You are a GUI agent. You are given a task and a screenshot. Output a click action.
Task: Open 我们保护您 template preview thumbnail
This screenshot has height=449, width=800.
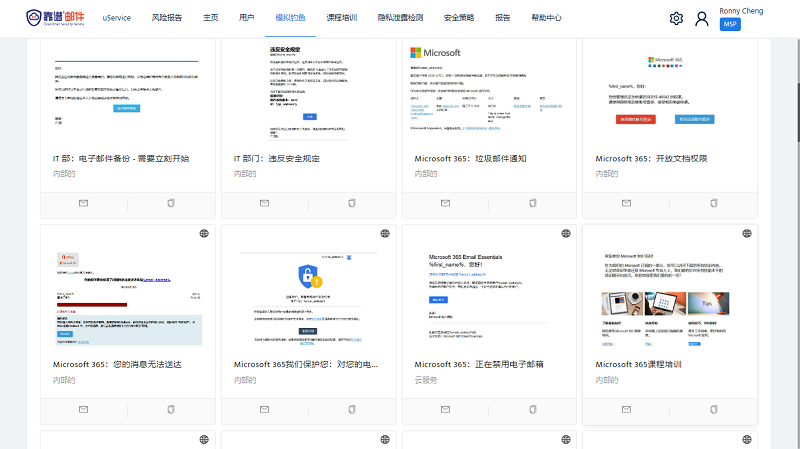(x=309, y=298)
